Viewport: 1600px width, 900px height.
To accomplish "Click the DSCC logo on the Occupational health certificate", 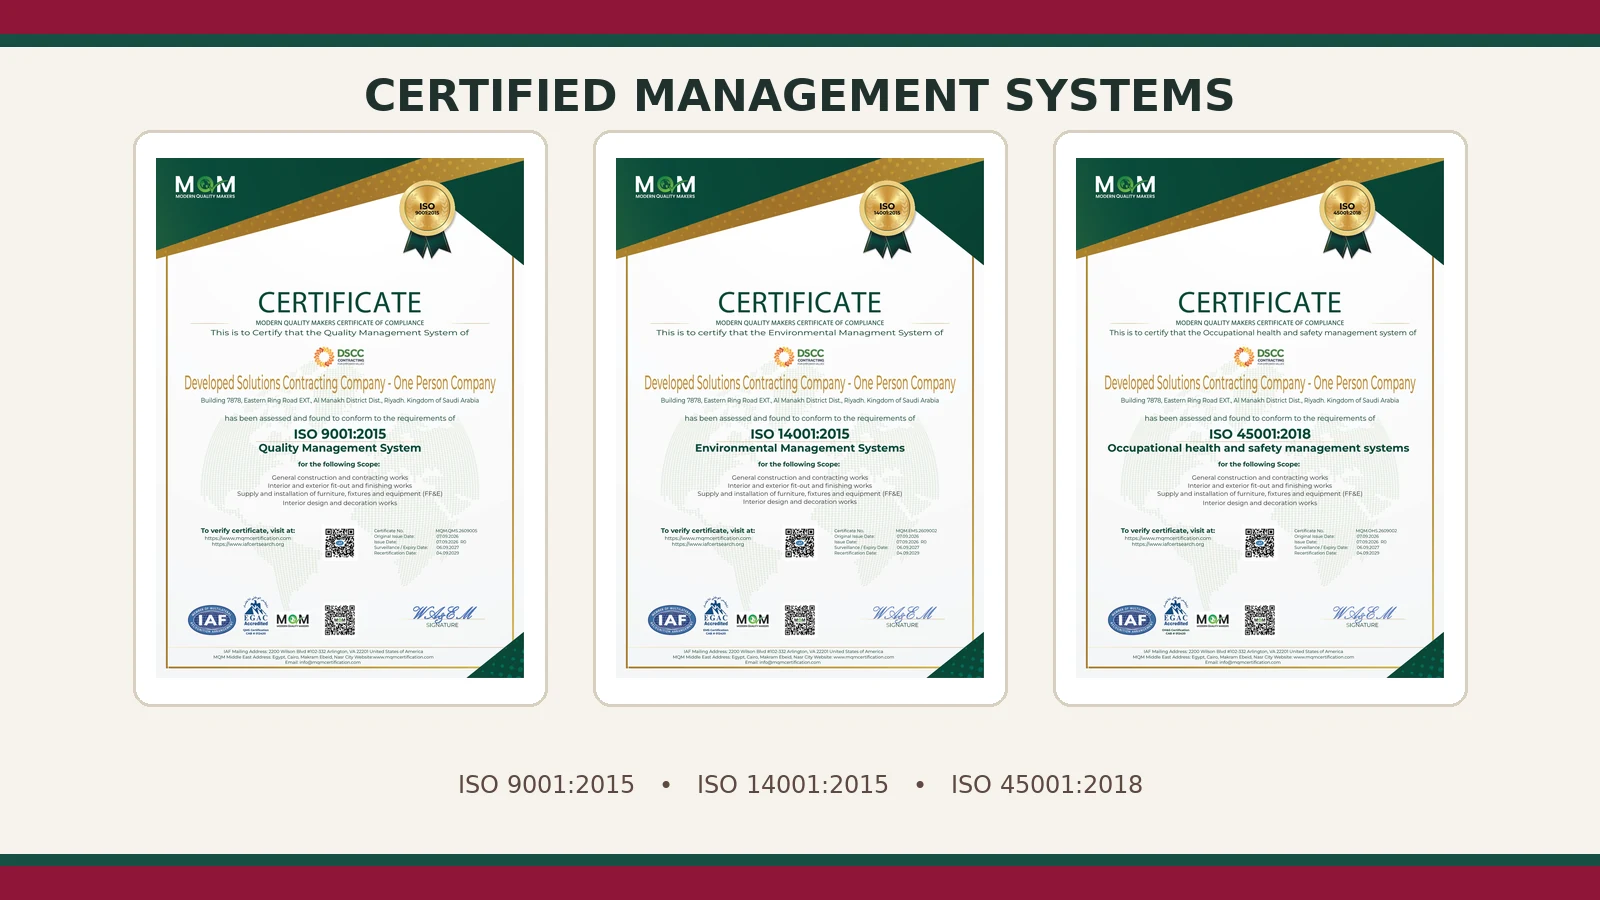I will pos(1259,356).
